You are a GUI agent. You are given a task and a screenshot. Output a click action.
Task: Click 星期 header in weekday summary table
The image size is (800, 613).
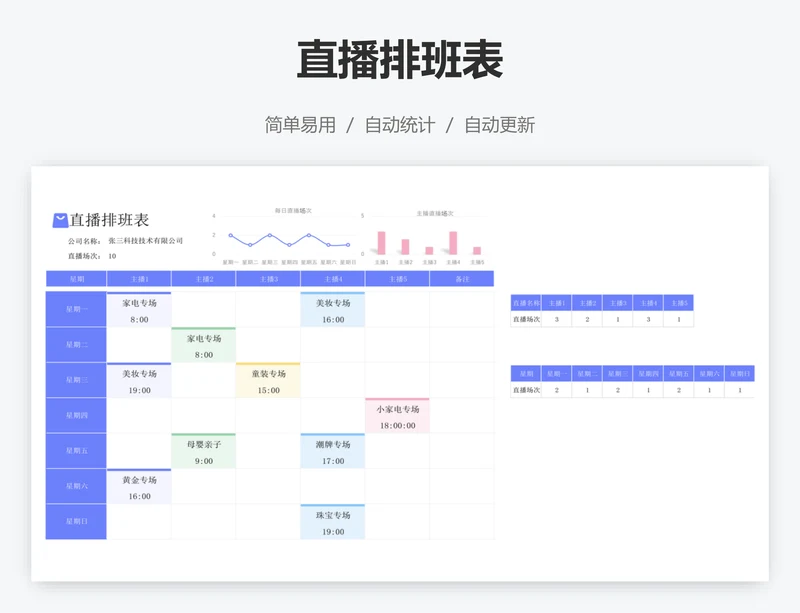pos(526,374)
